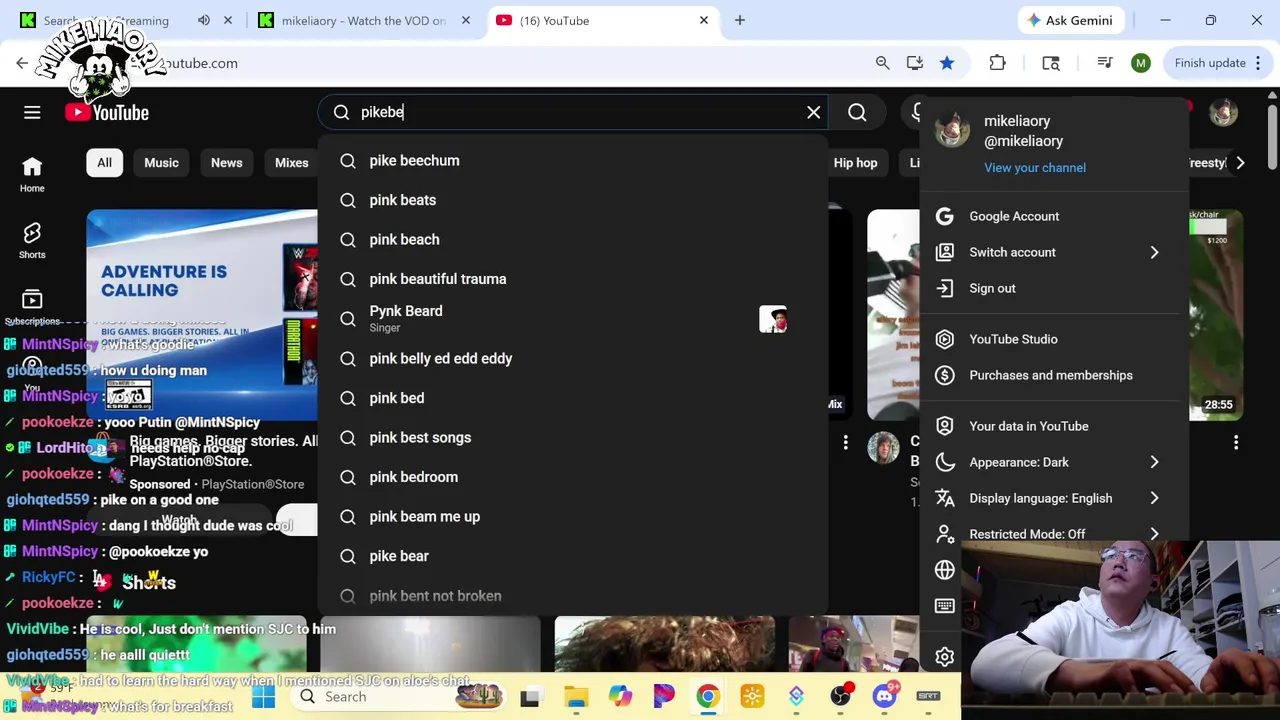
Task: Click the browser zoom magnifier icon
Action: coord(882,63)
